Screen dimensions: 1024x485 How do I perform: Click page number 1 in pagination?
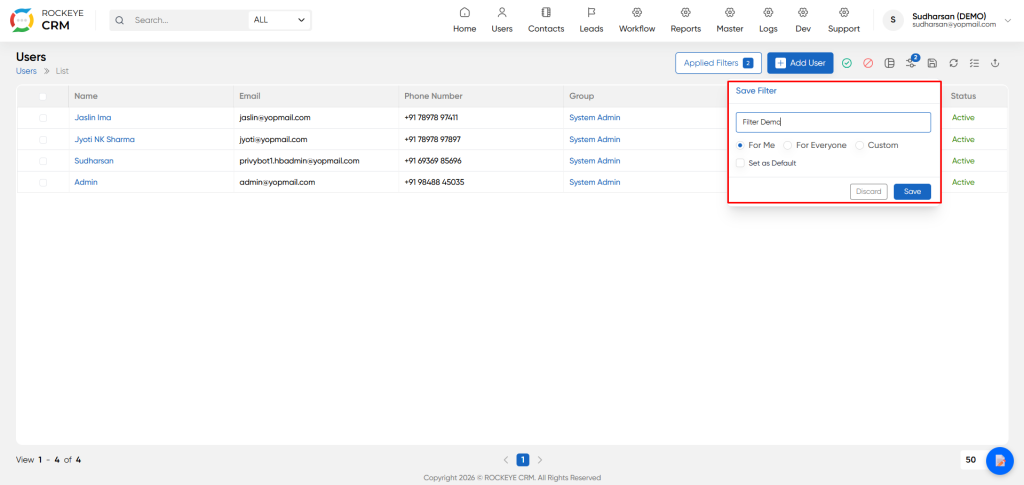coord(522,460)
